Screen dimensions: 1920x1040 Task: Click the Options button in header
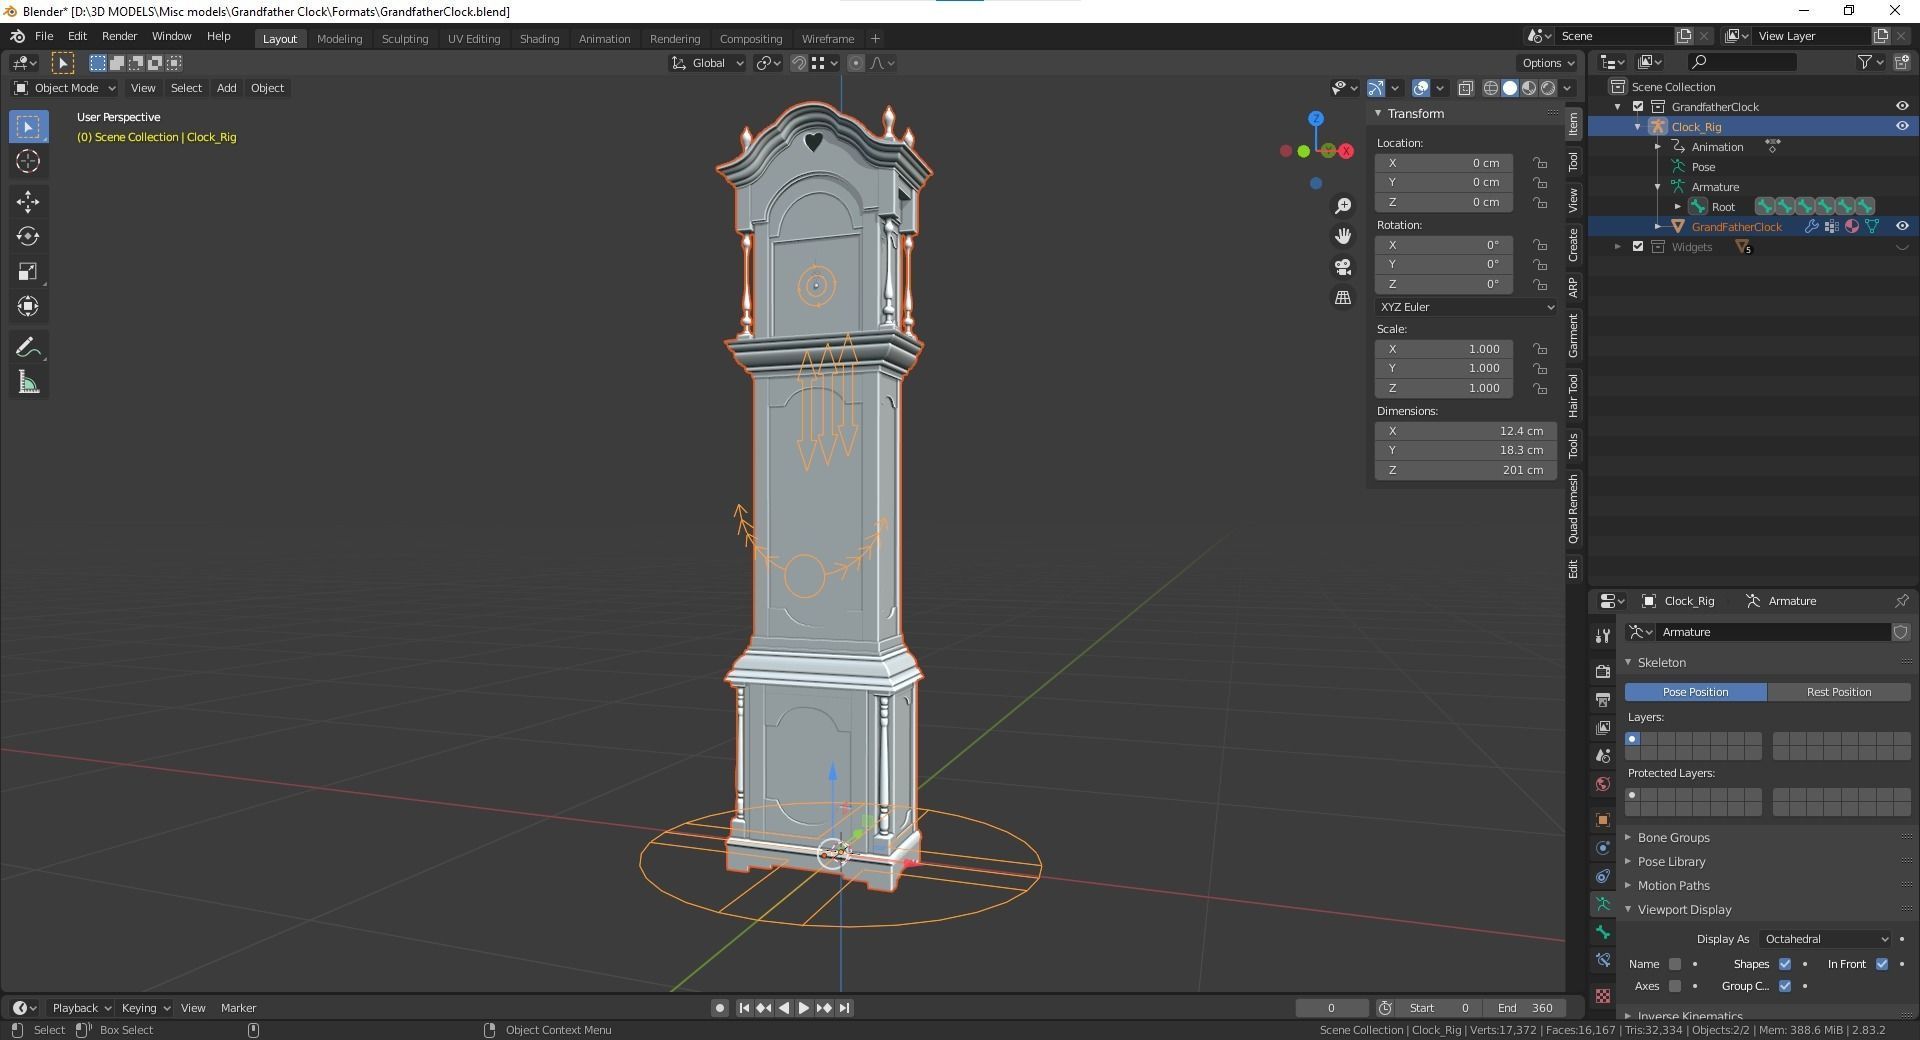1547,63
